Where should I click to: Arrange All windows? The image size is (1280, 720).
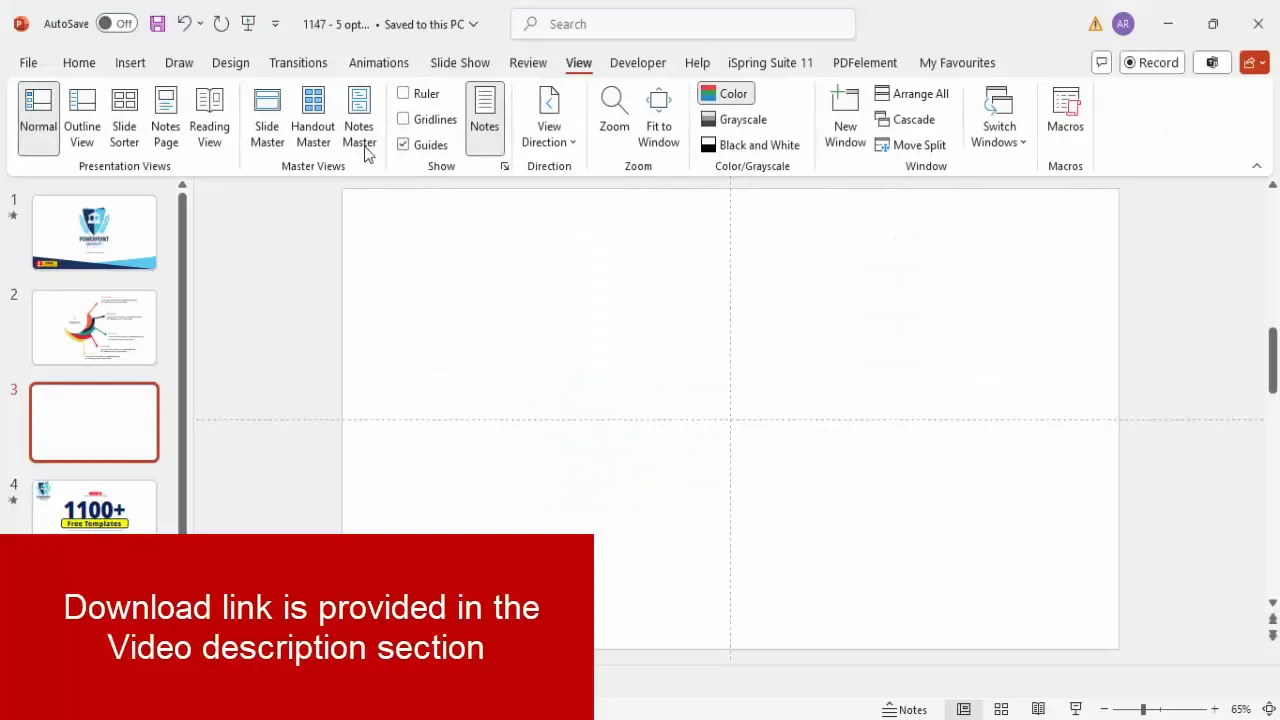pyautogui.click(x=911, y=94)
